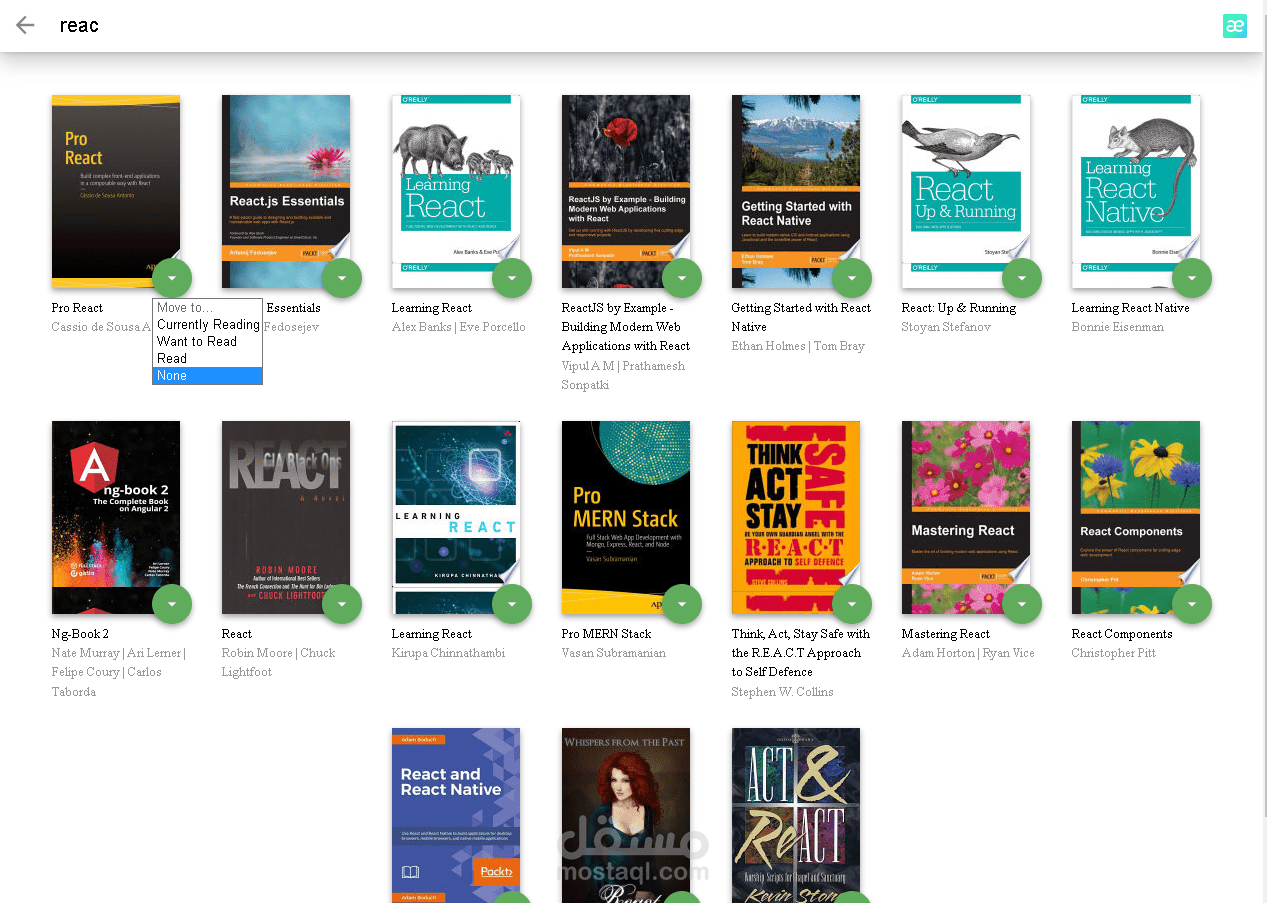Click the "Pro MERN Stack" title text
Viewport: 1267px width, 903px height.
[607, 634]
